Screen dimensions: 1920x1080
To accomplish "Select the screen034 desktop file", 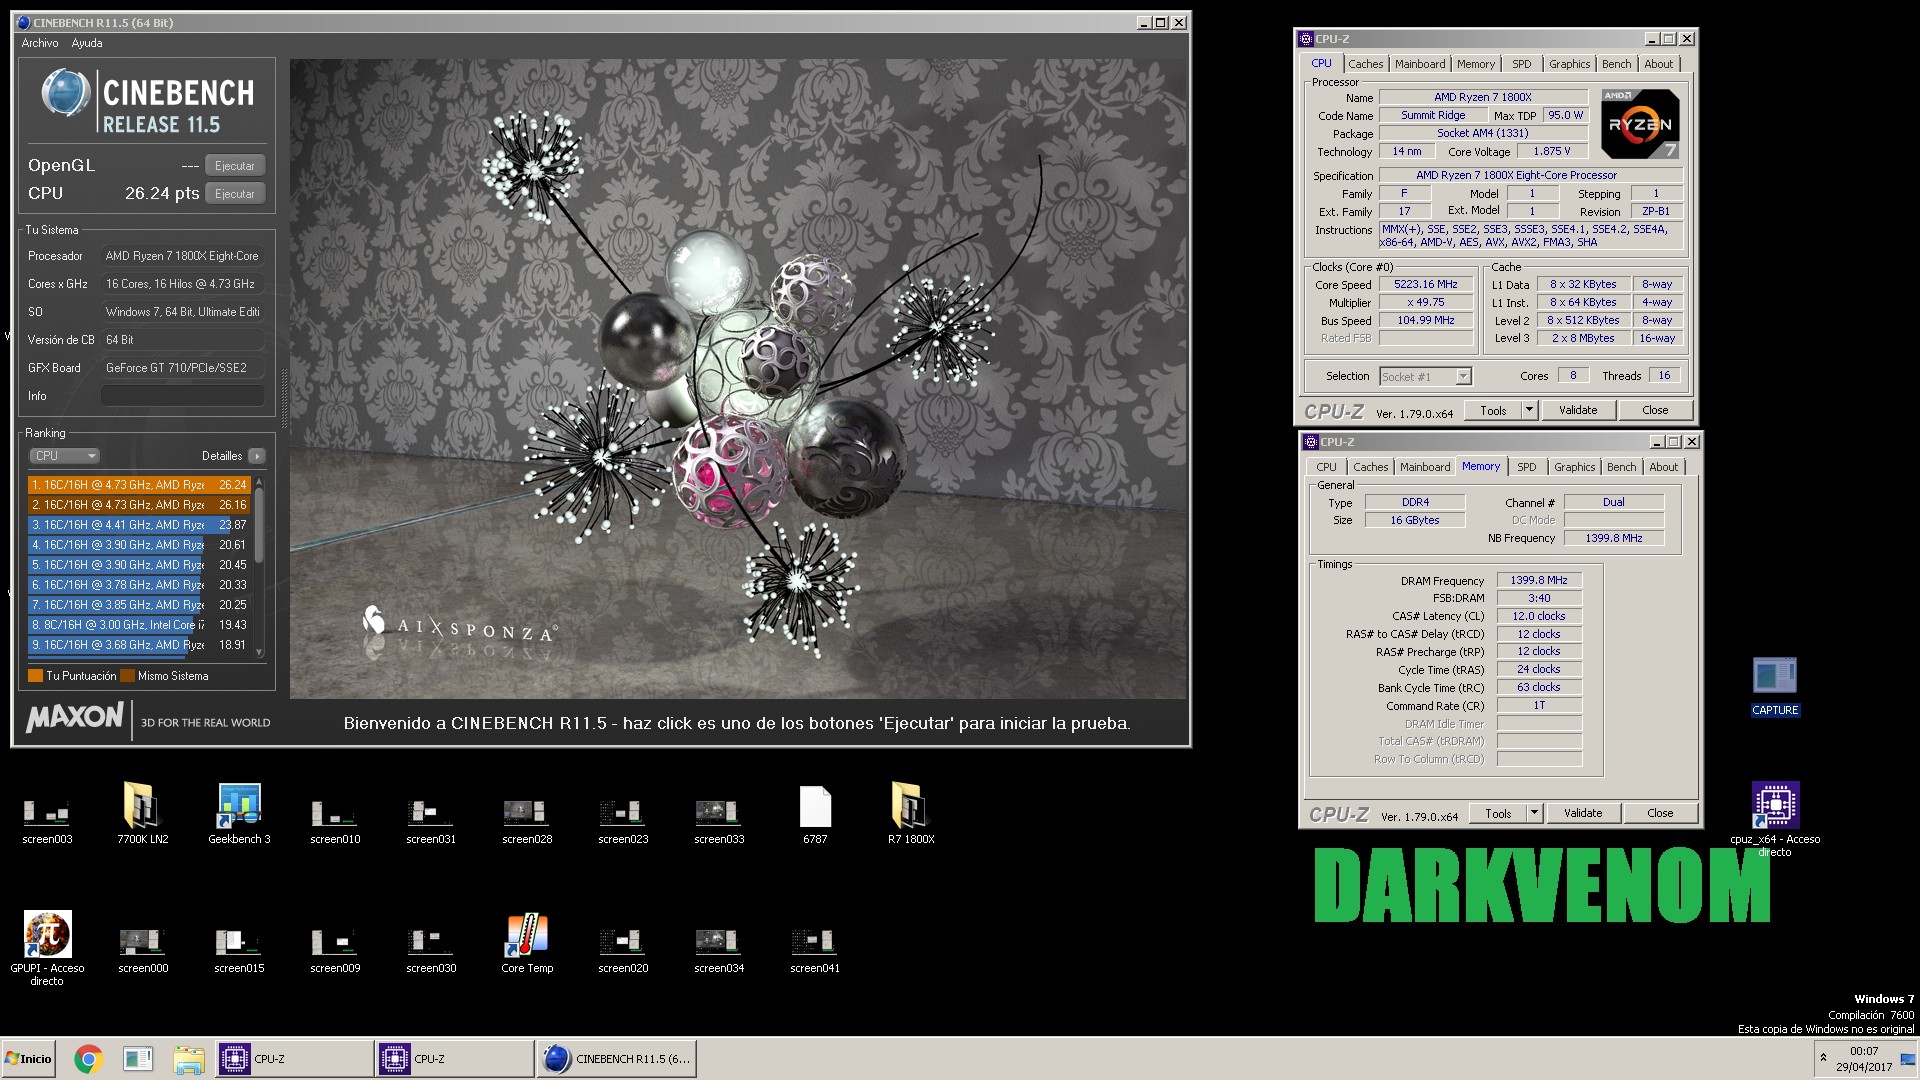I will 719,949.
